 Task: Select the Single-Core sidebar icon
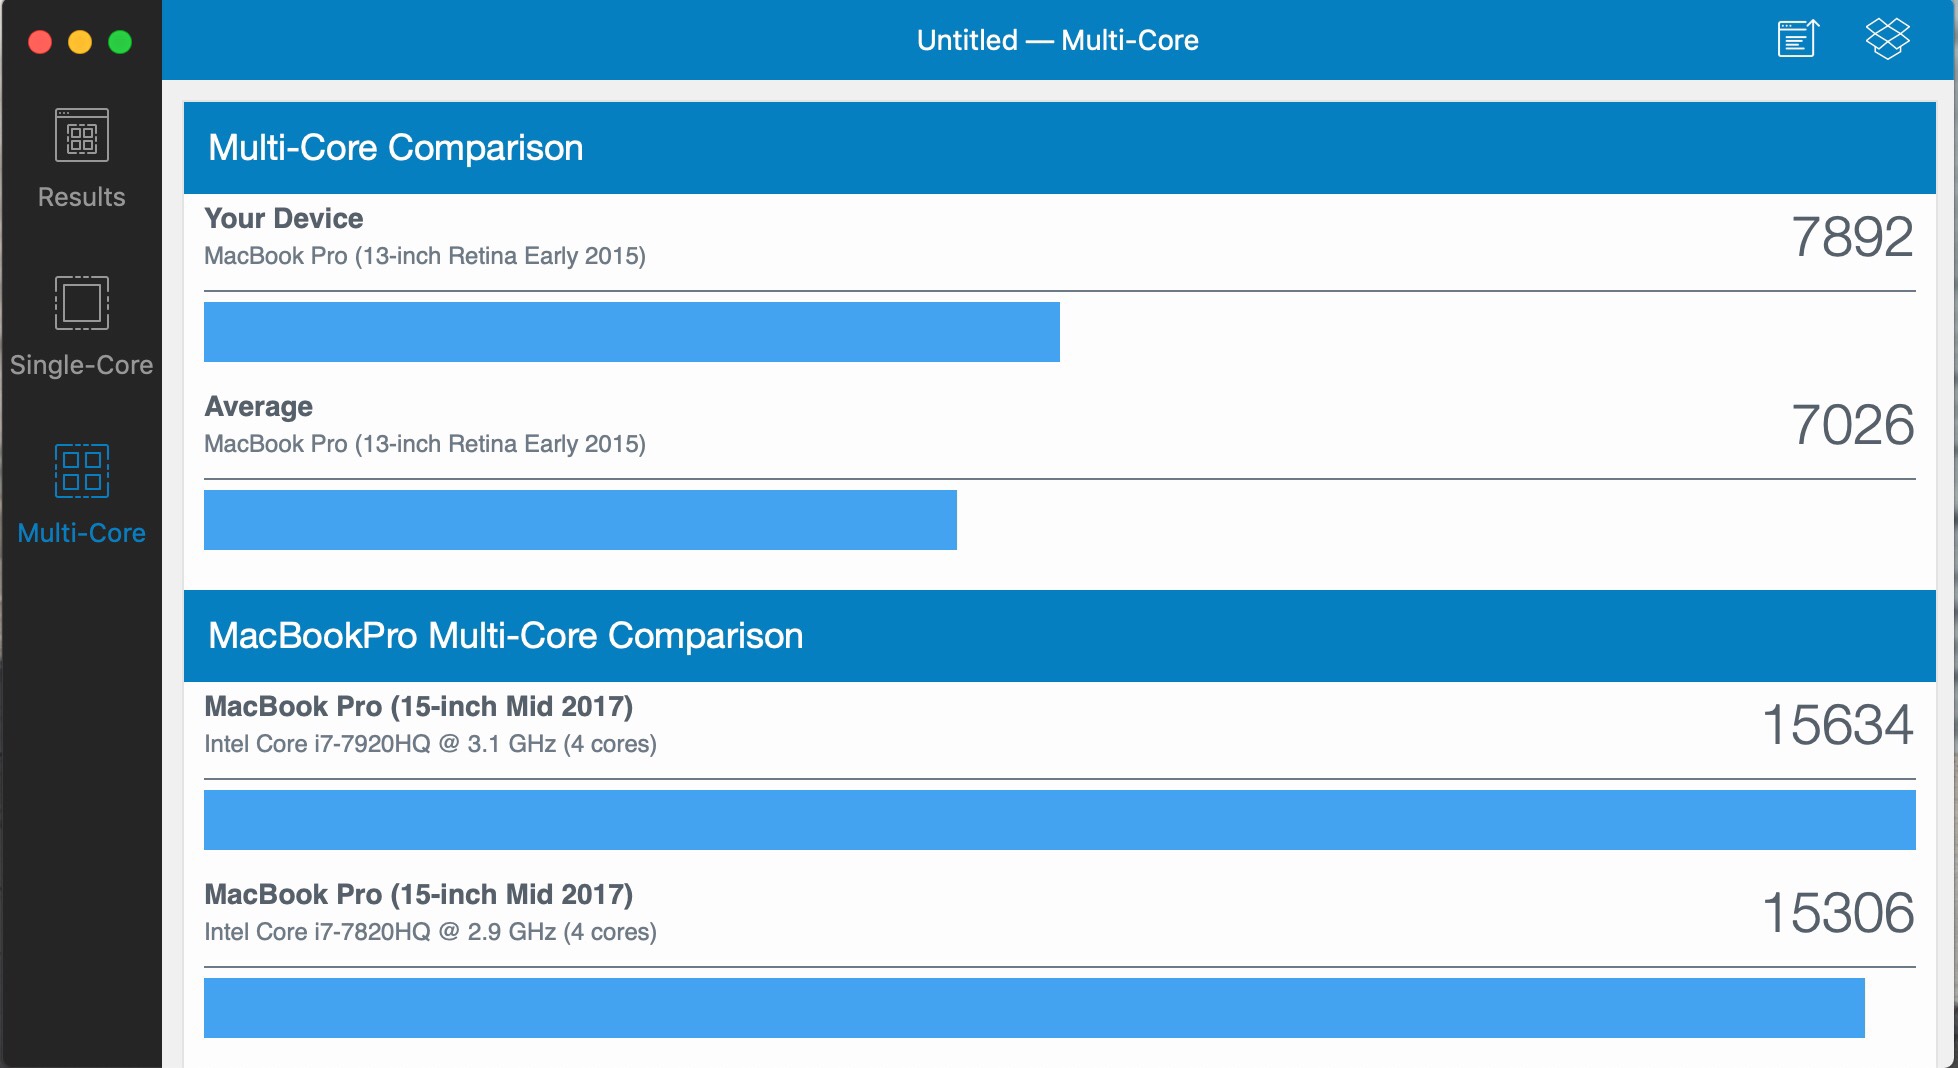tap(81, 303)
